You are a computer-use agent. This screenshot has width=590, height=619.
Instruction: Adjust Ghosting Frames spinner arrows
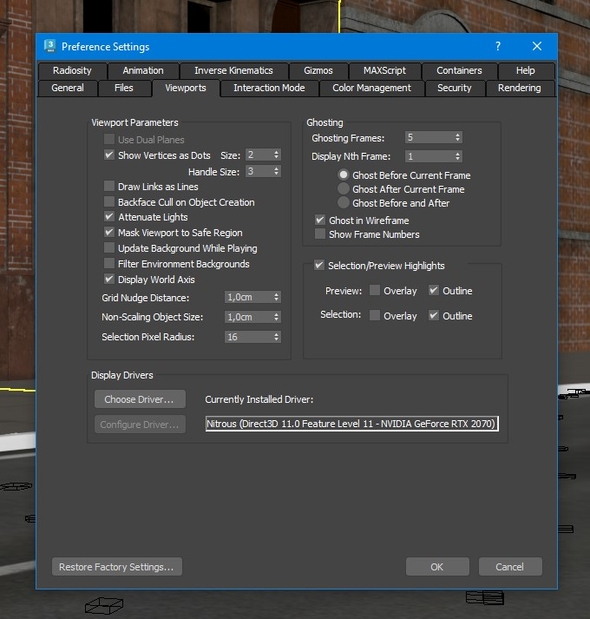pyautogui.click(x=457, y=137)
